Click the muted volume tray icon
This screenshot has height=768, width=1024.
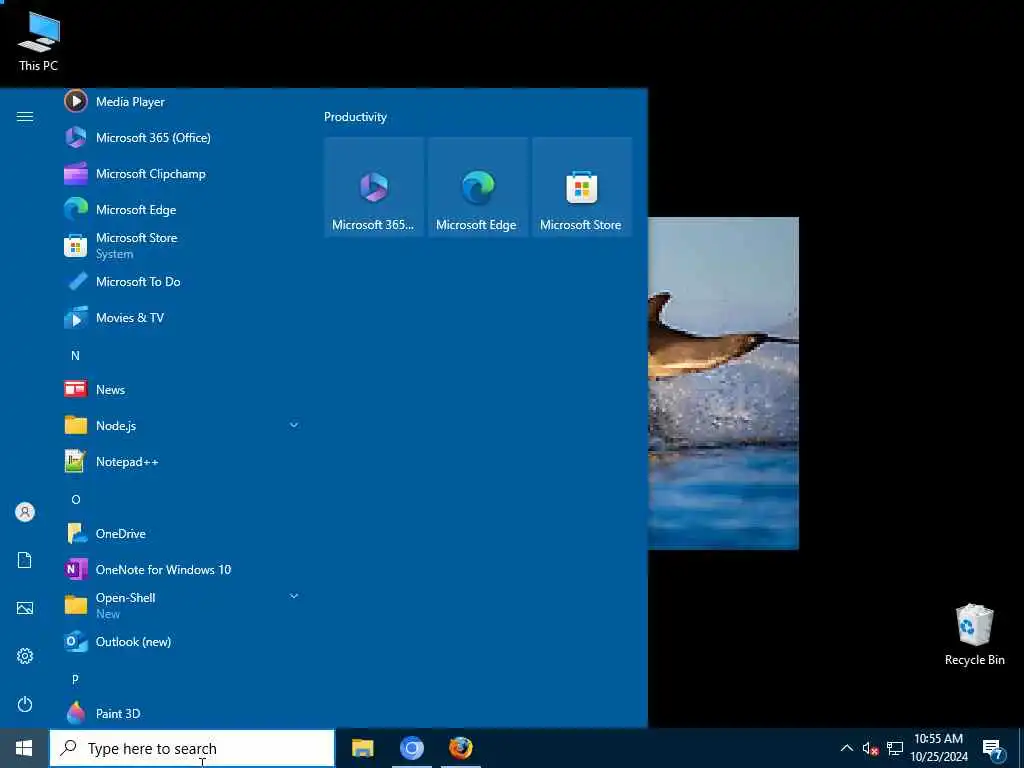(x=870, y=748)
